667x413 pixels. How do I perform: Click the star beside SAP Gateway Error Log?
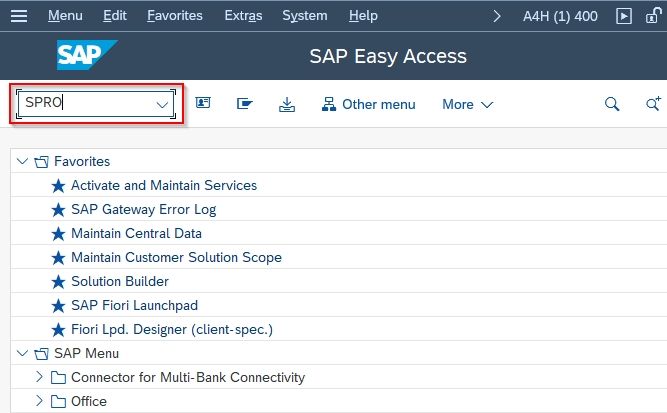pos(58,210)
